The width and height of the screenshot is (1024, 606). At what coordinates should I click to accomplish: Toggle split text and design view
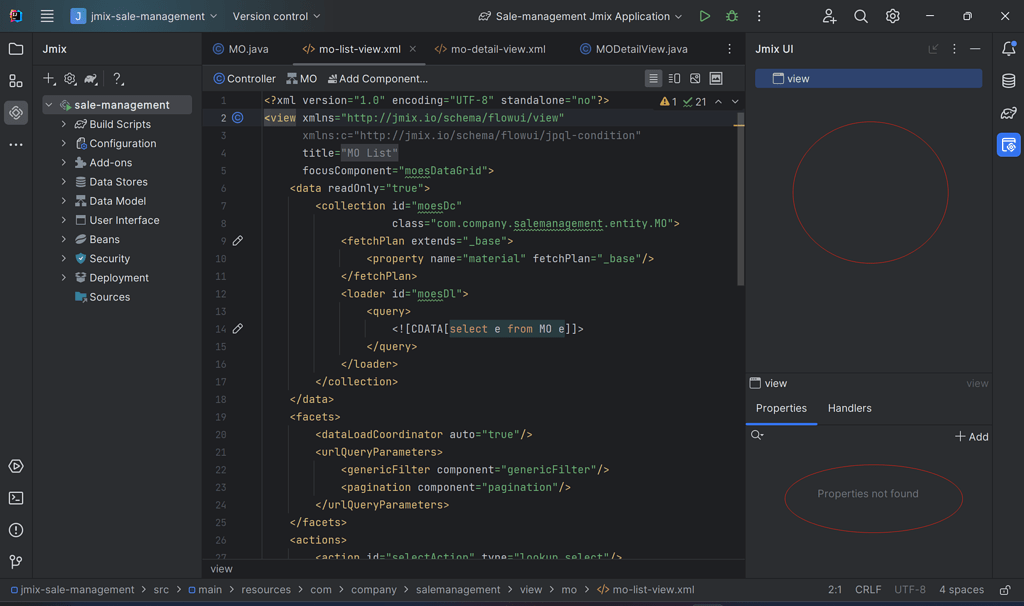(x=674, y=78)
